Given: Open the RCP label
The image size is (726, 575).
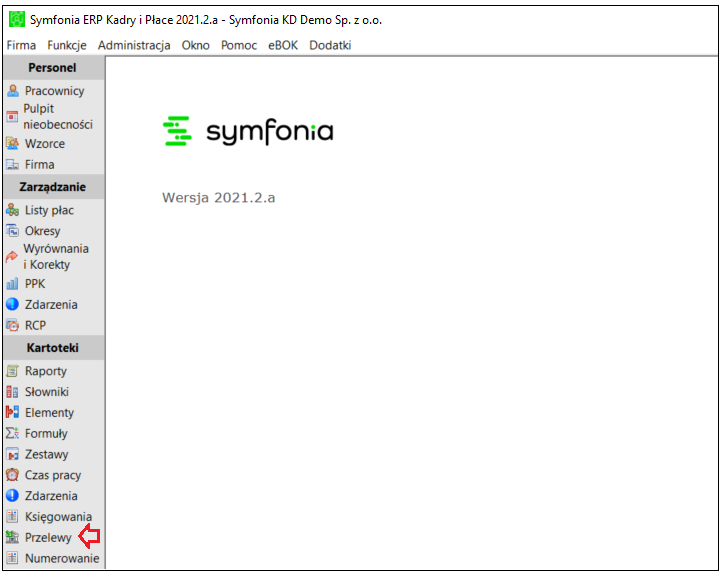Looking at the screenshot, I should click(x=35, y=325).
